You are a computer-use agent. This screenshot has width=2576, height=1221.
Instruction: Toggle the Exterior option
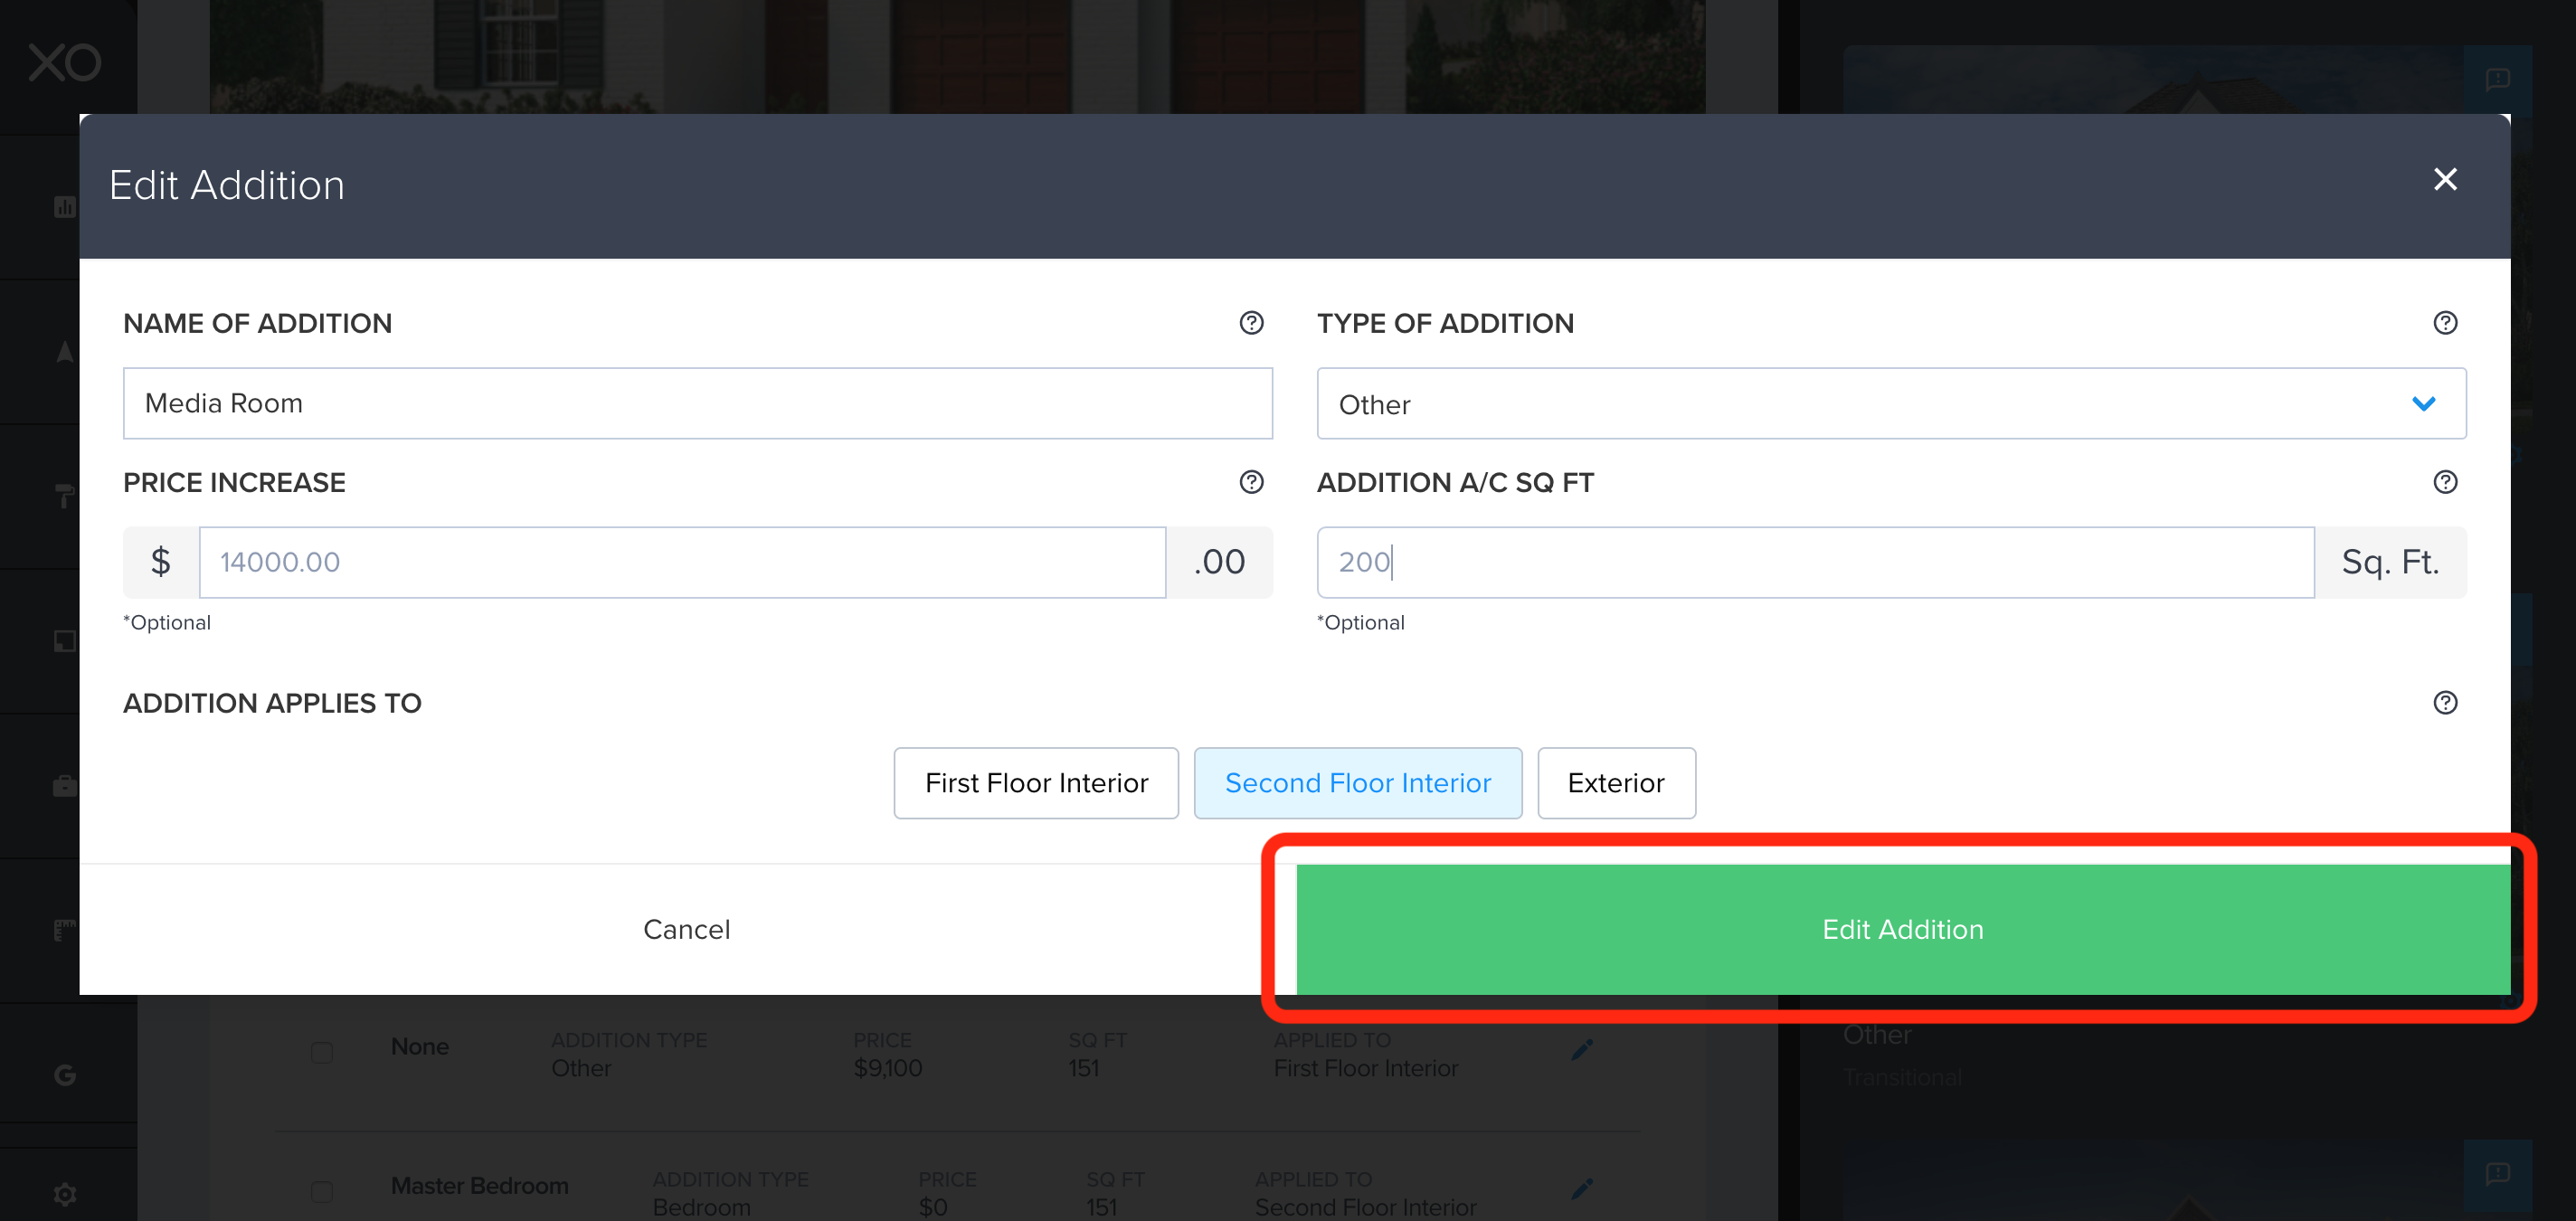click(x=1615, y=783)
